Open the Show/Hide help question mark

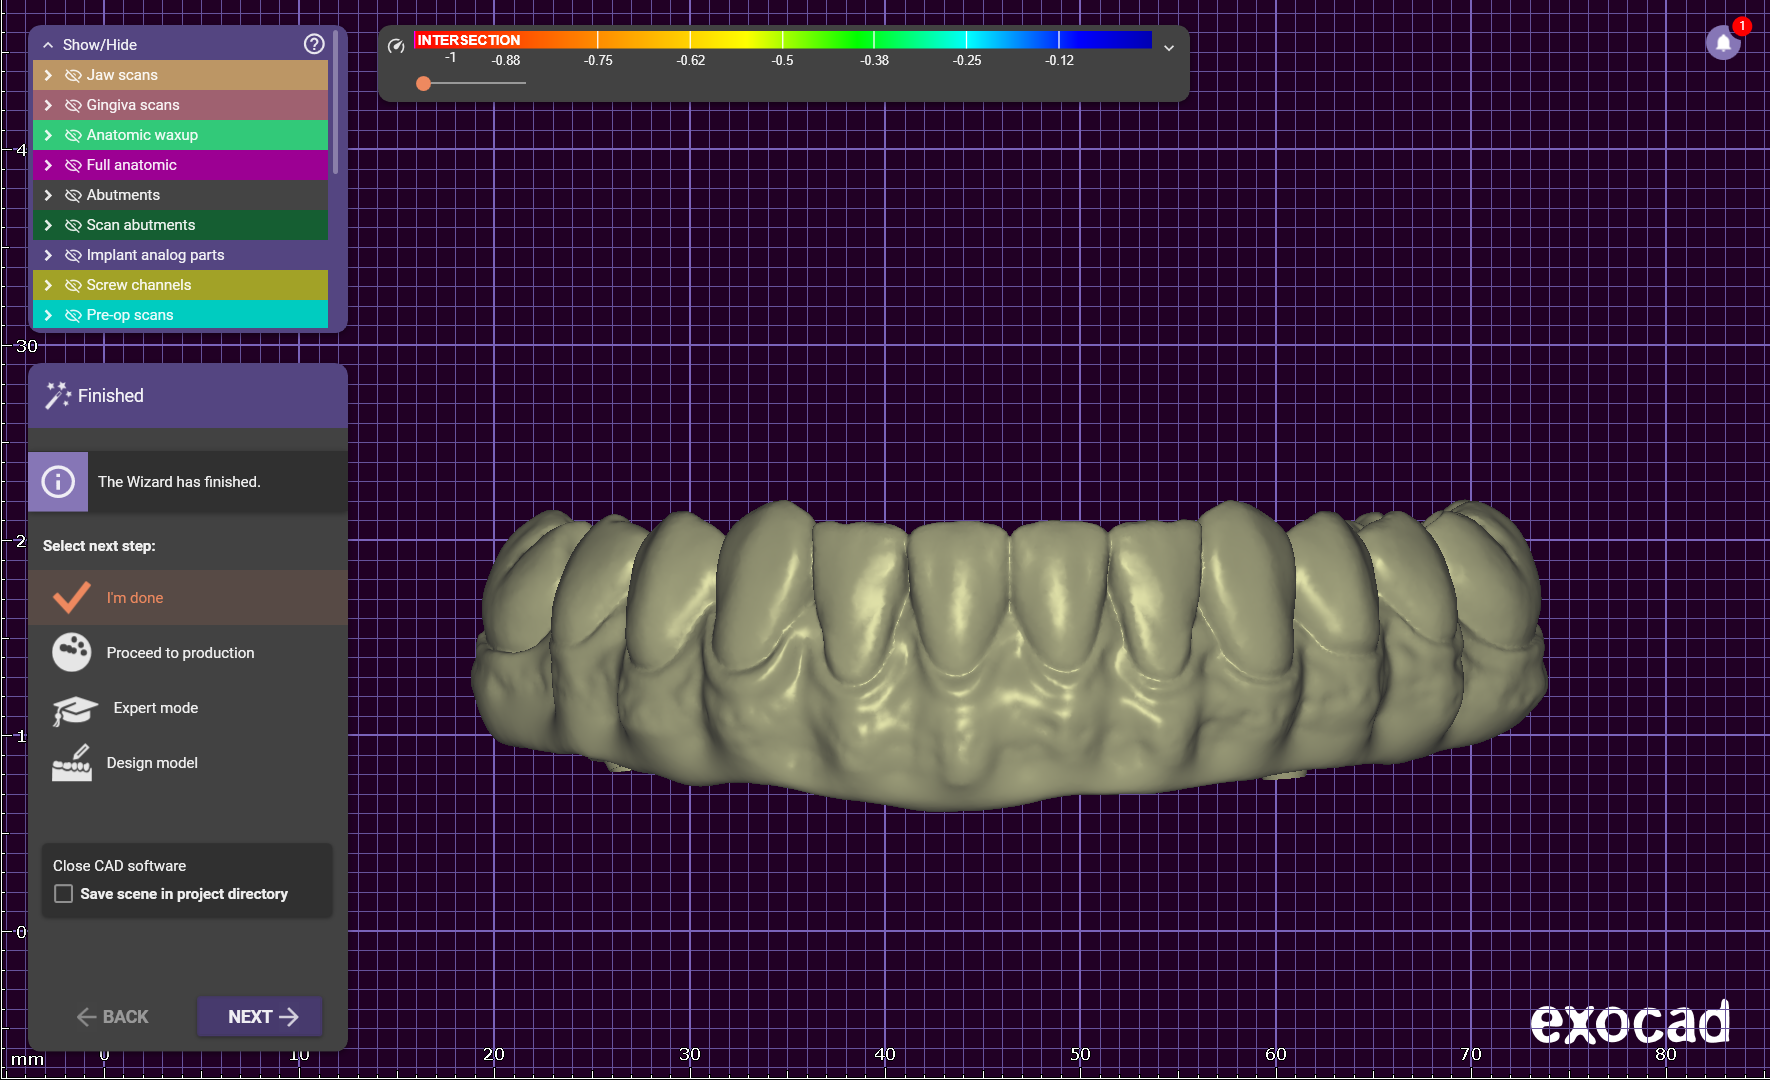(314, 44)
